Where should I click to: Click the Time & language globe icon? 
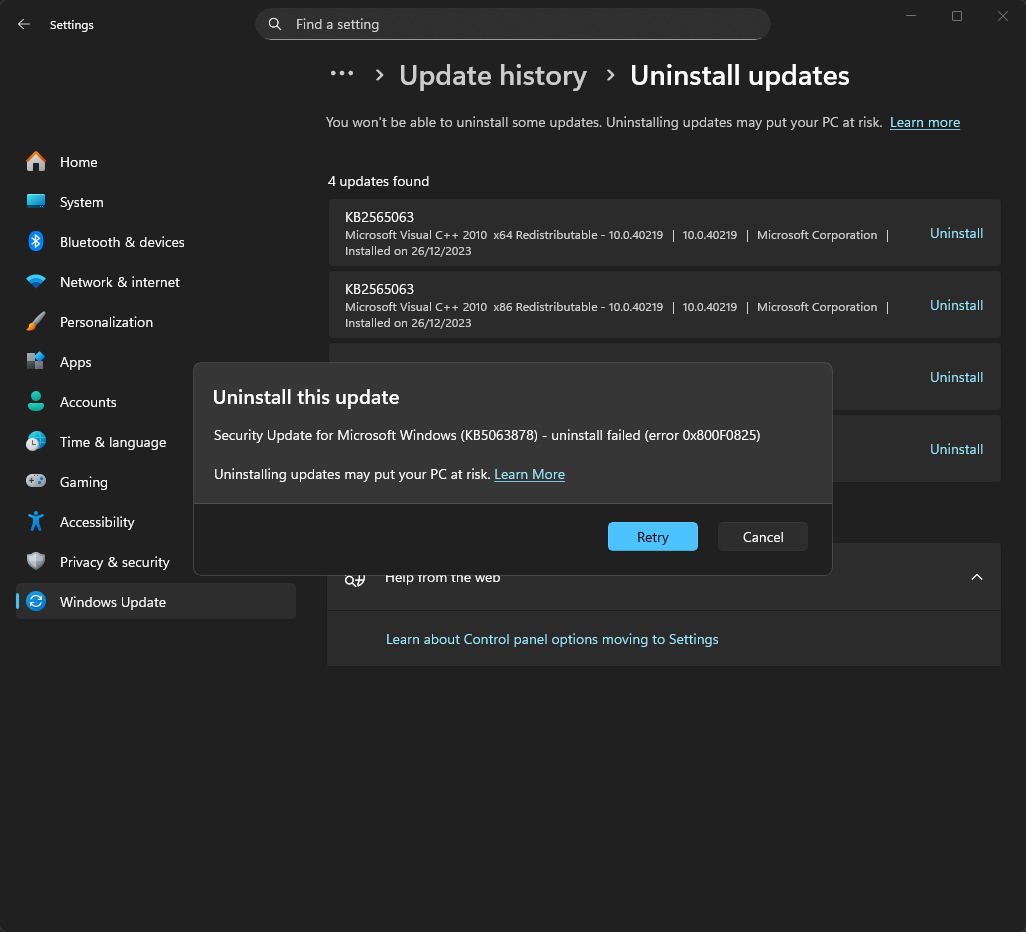coord(36,442)
